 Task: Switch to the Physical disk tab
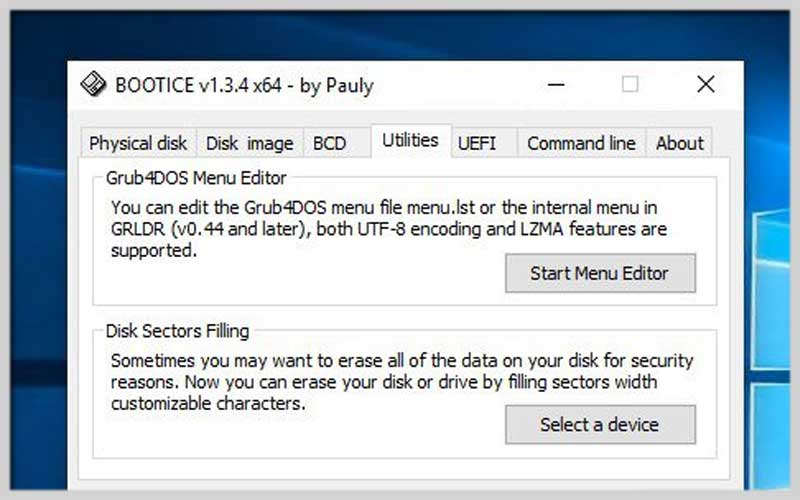click(138, 143)
